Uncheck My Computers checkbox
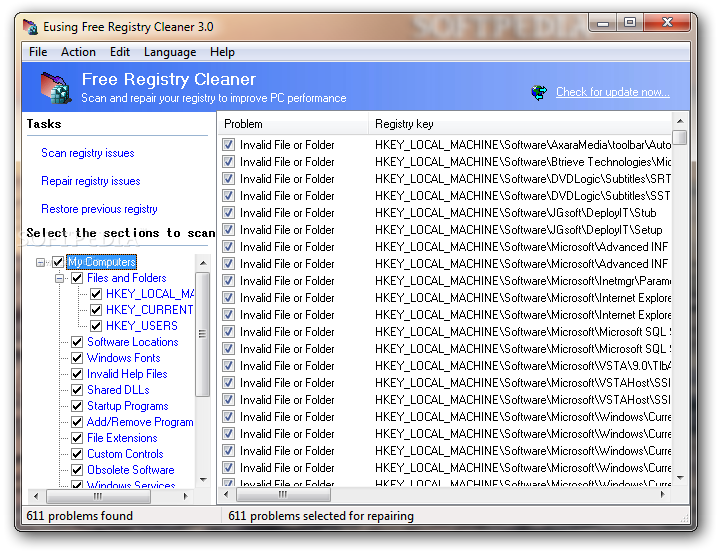 [x=58, y=262]
